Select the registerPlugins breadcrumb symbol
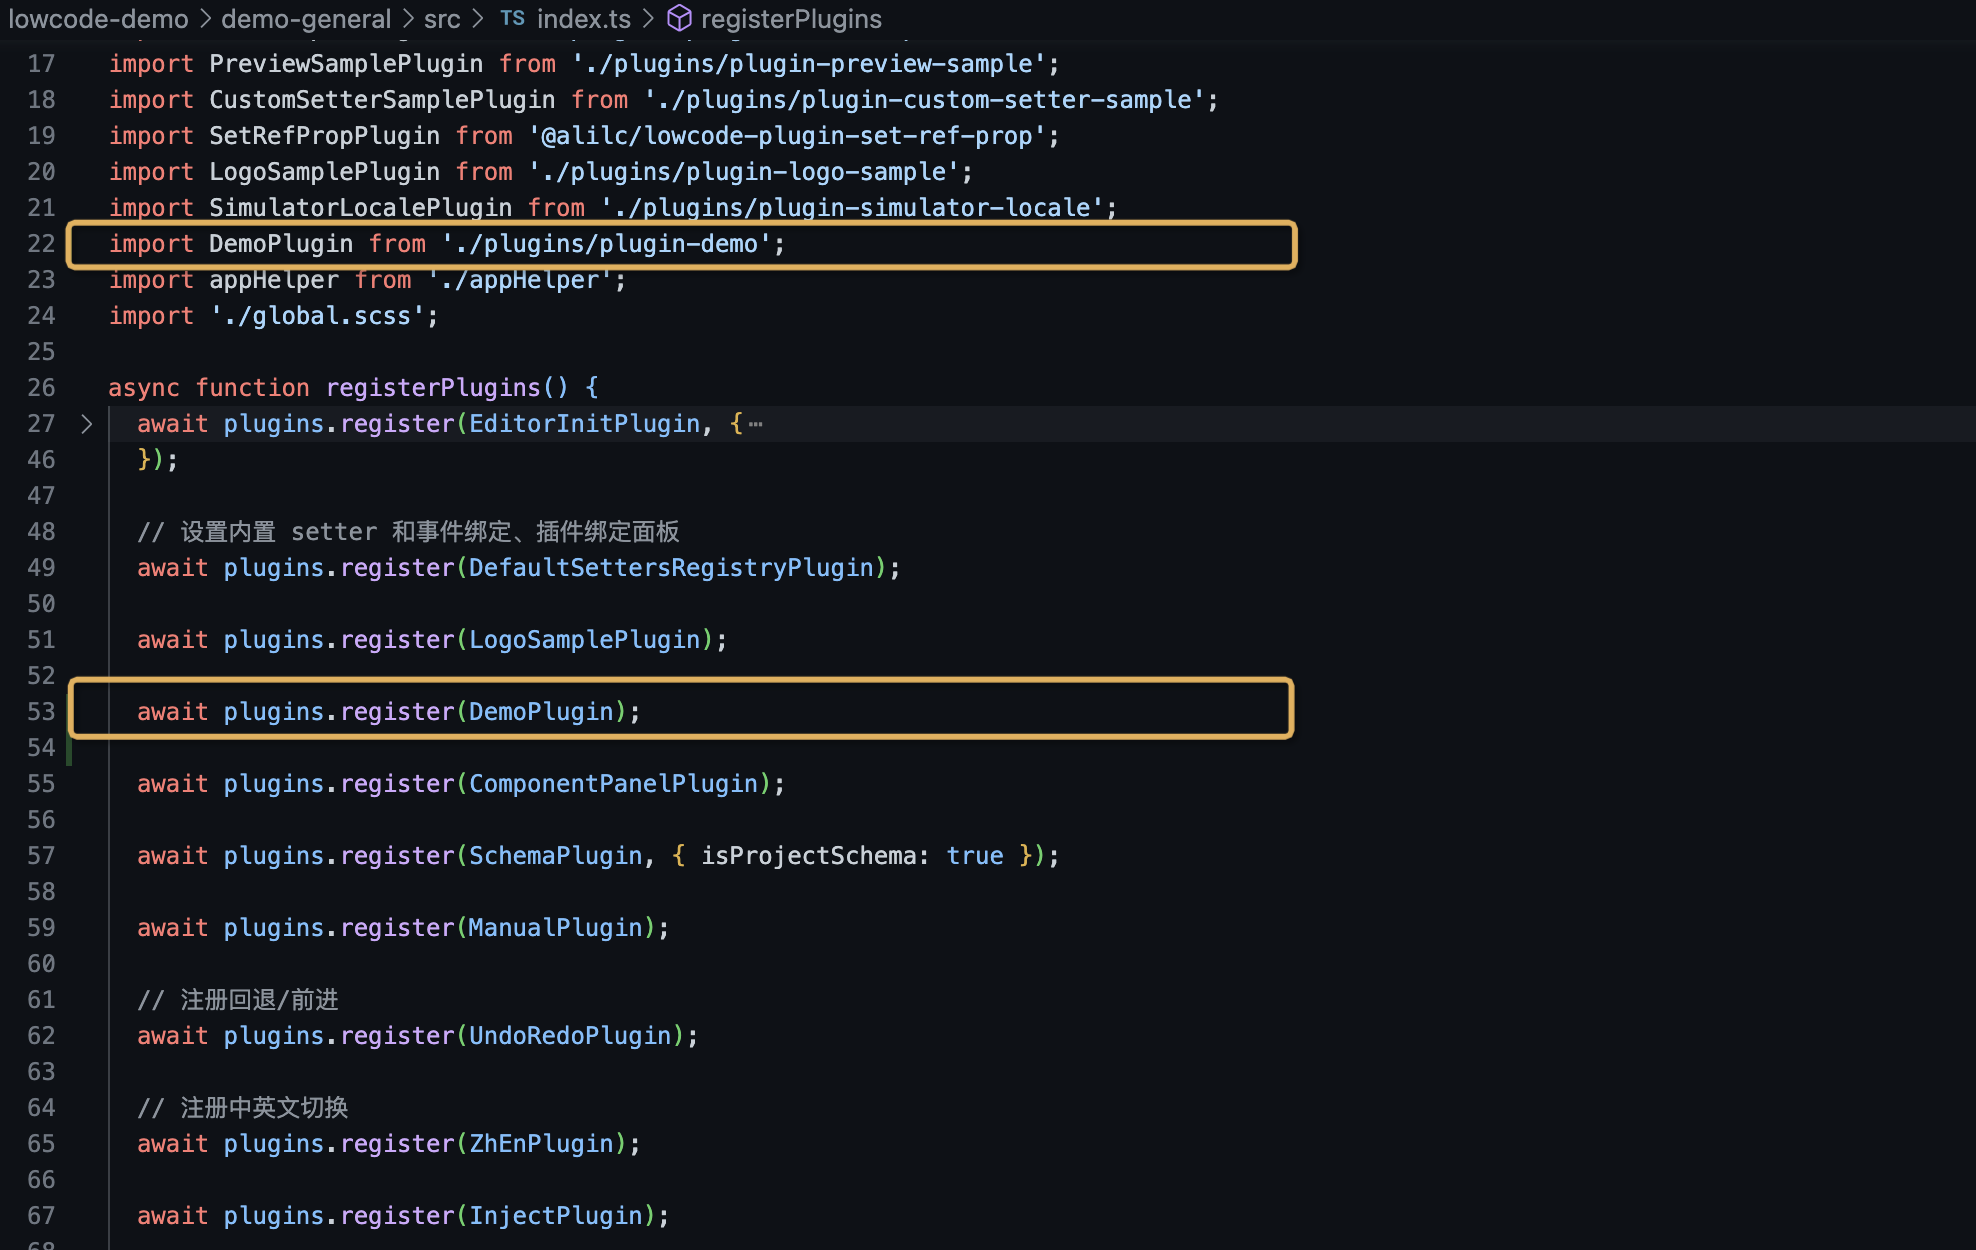Screen dimensions: 1976x1250 [x=791, y=18]
